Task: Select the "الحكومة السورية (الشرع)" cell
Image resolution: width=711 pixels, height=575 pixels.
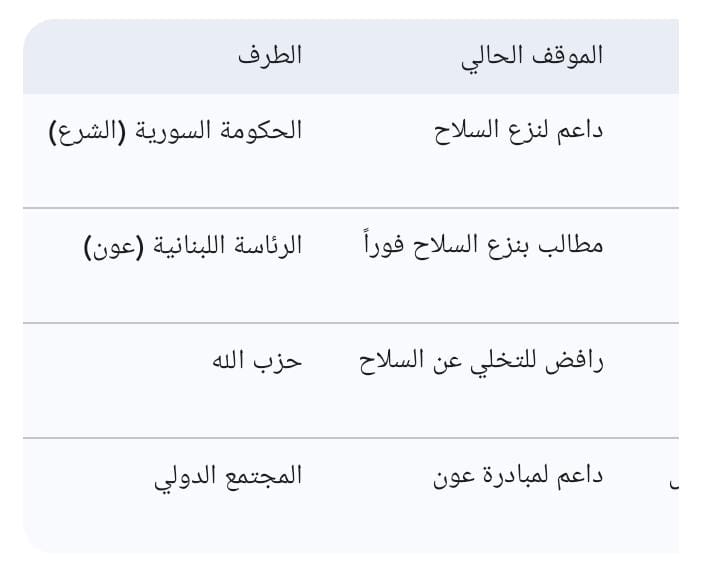Action: pyautogui.click(x=175, y=132)
